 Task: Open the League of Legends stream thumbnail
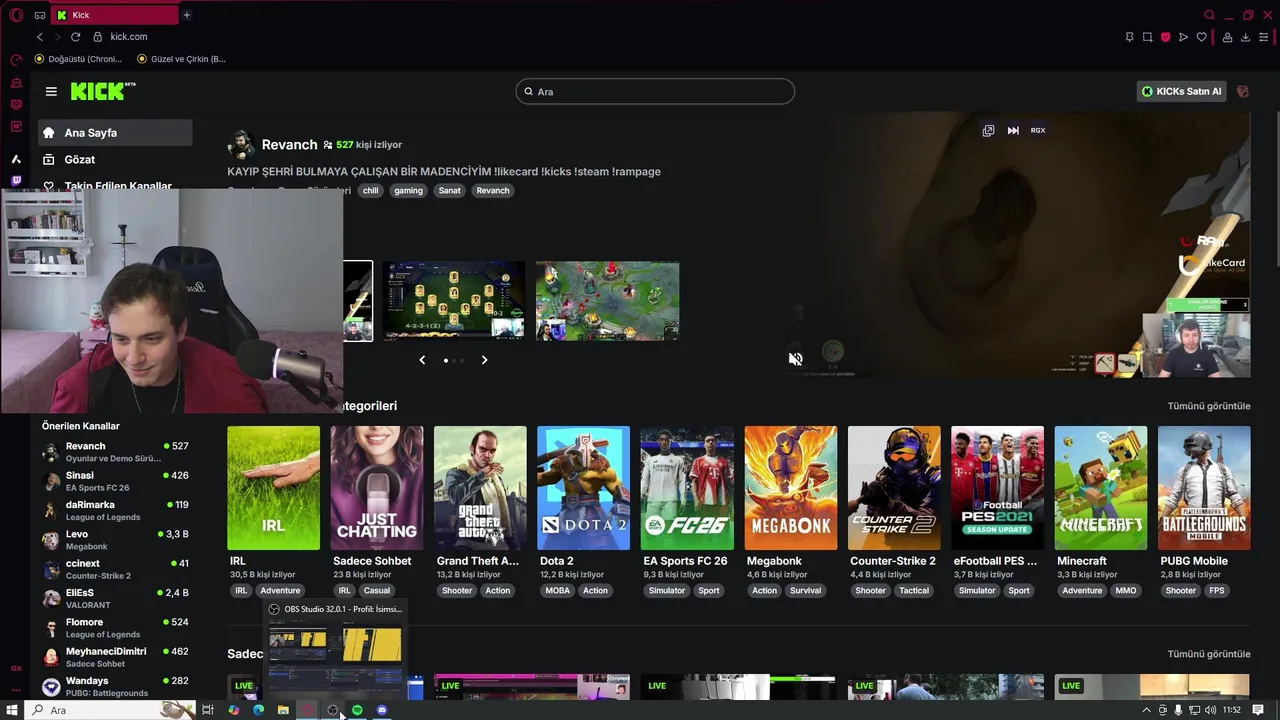(607, 301)
